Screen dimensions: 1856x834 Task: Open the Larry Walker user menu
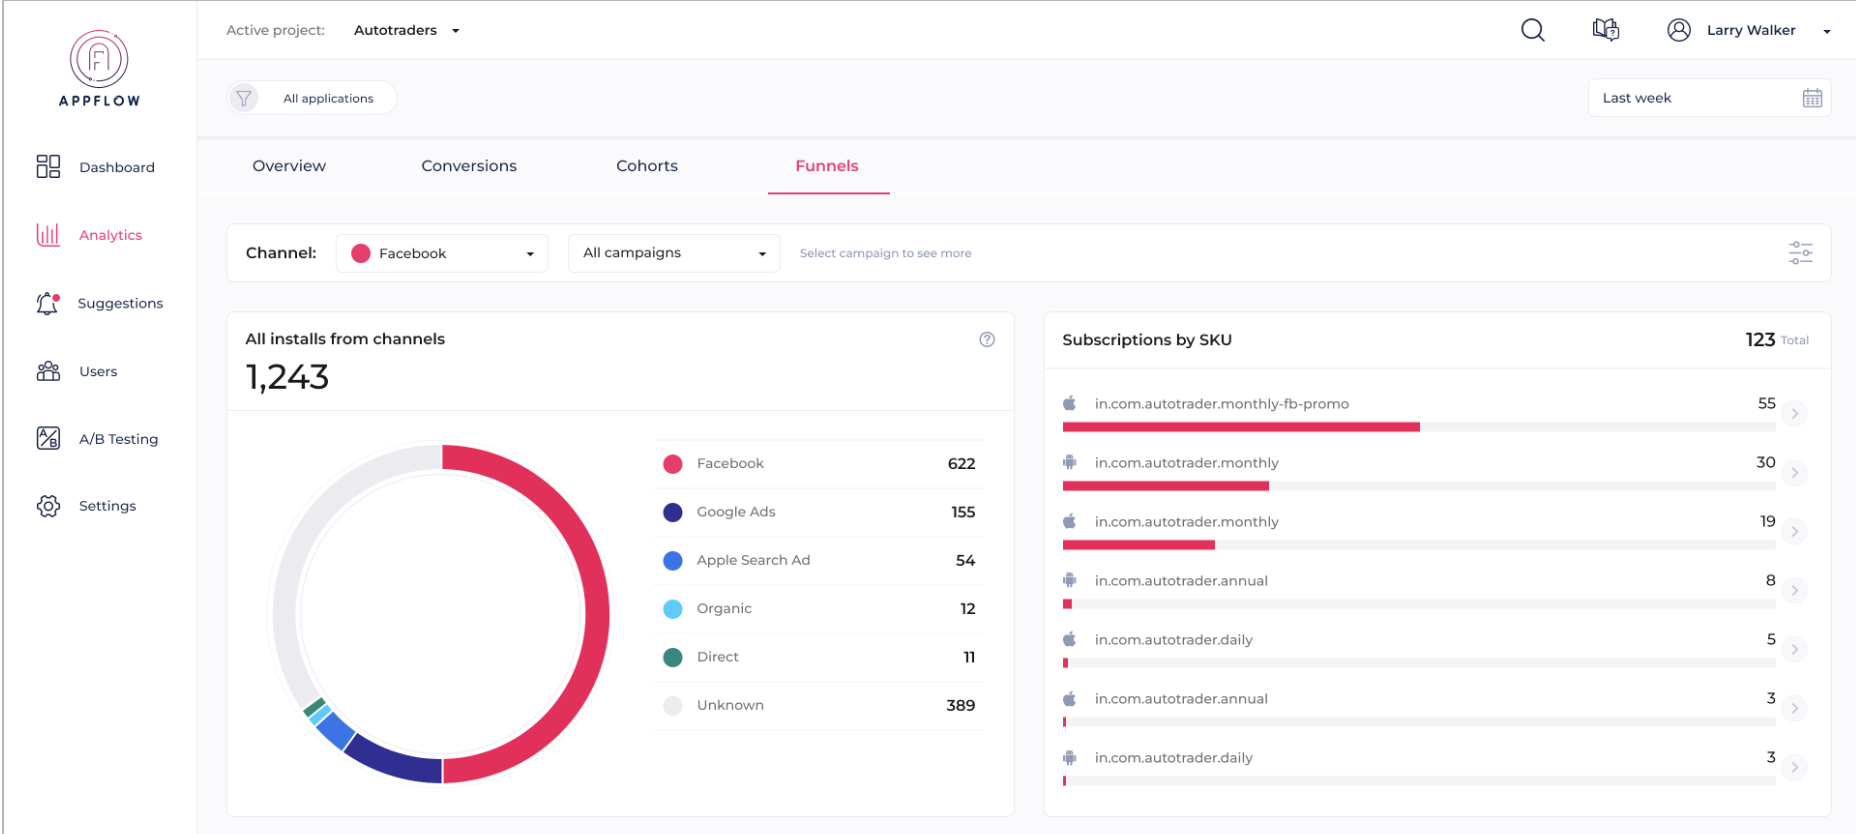(x=1749, y=30)
